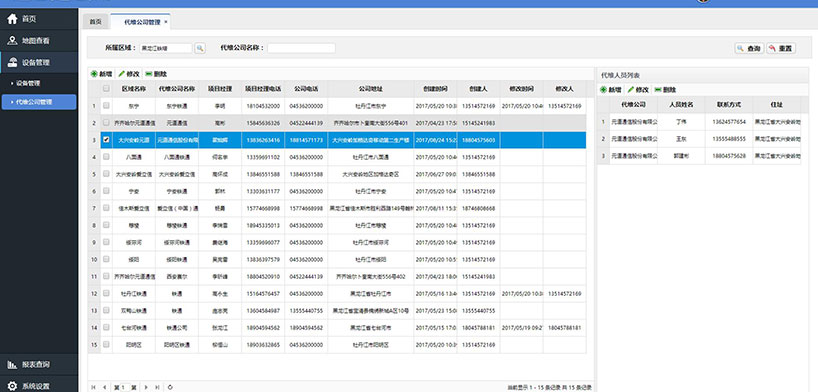Delete person with 删除 in 代维人员列表 panel
818x392 pixels.
666,90
